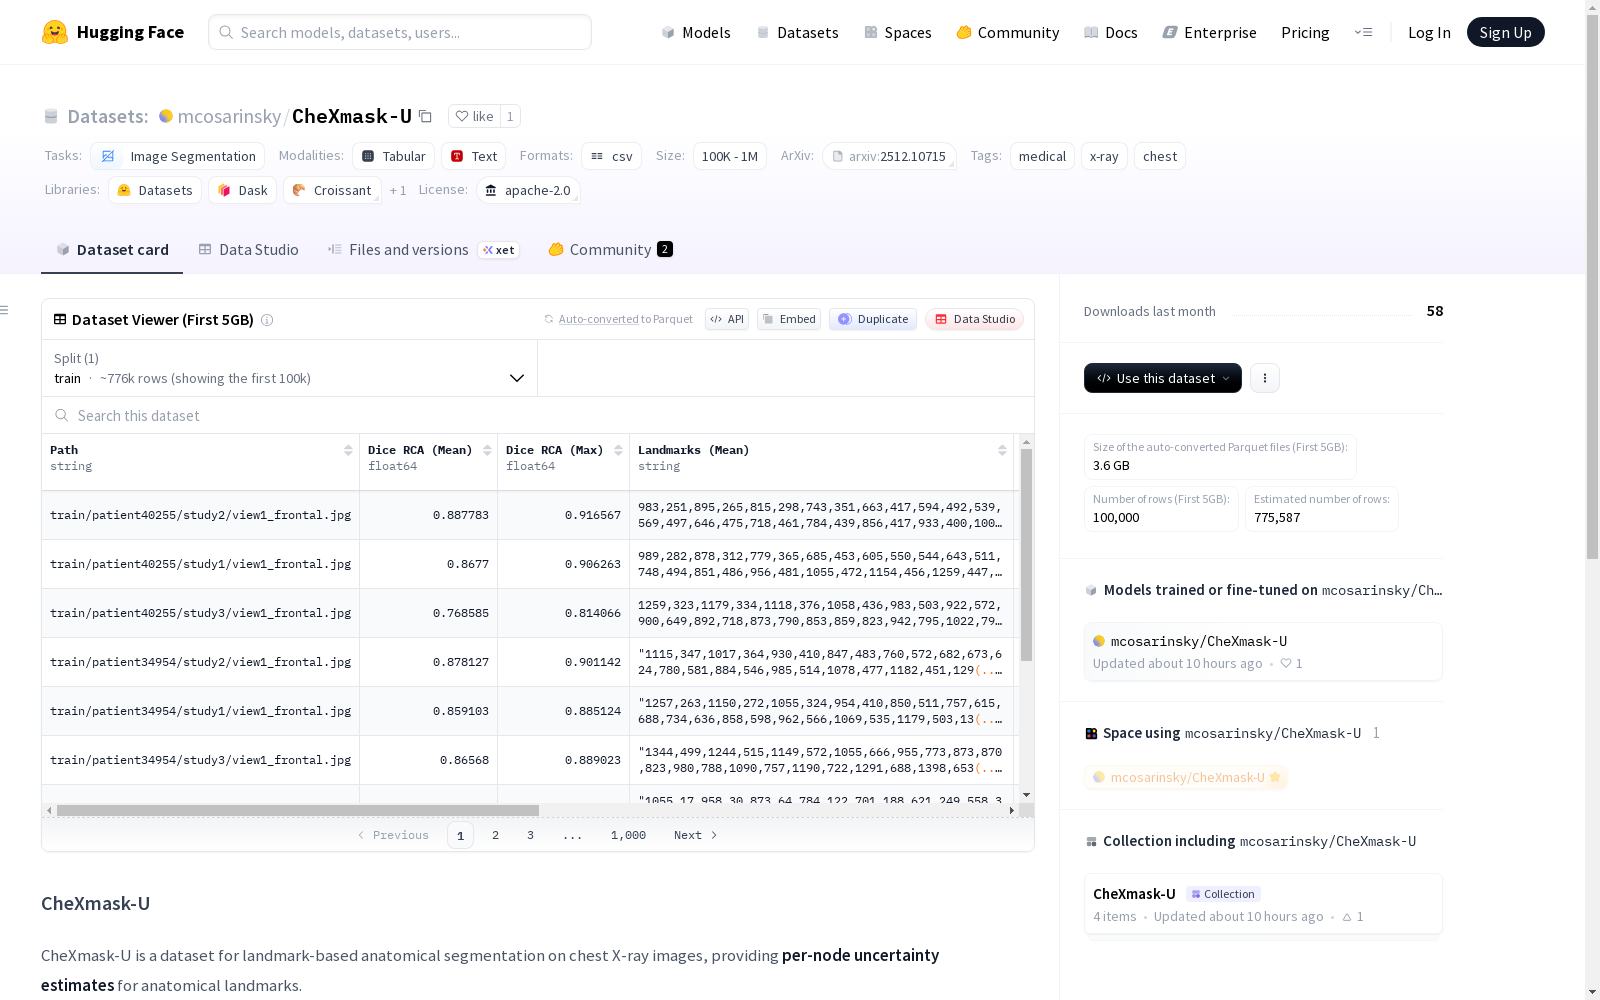The width and height of the screenshot is (1600, 1000).
Task: Click the 100K - 1M size tag
Action: [729, 156]
